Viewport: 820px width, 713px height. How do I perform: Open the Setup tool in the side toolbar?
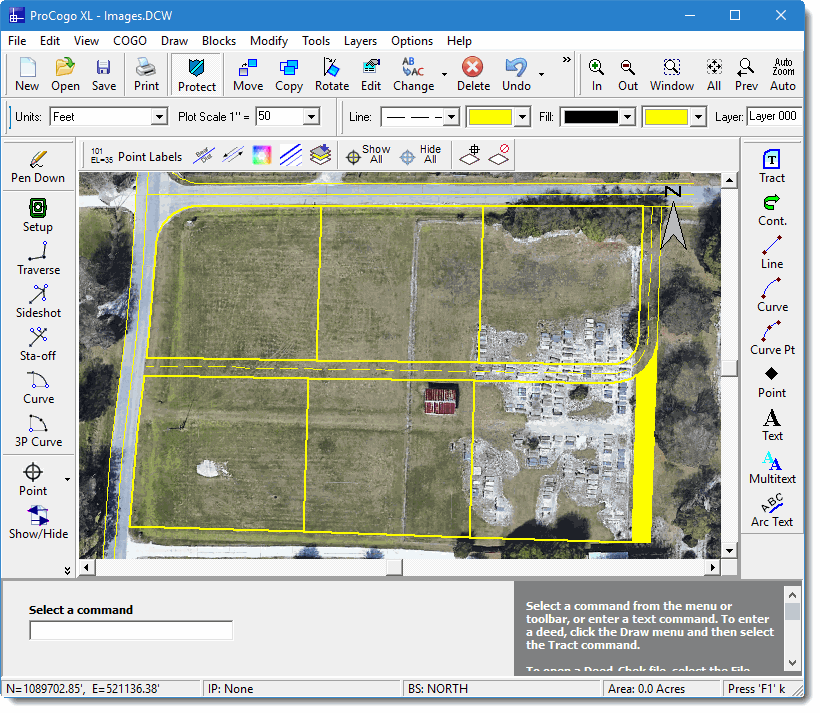click(x=38, y=215)
